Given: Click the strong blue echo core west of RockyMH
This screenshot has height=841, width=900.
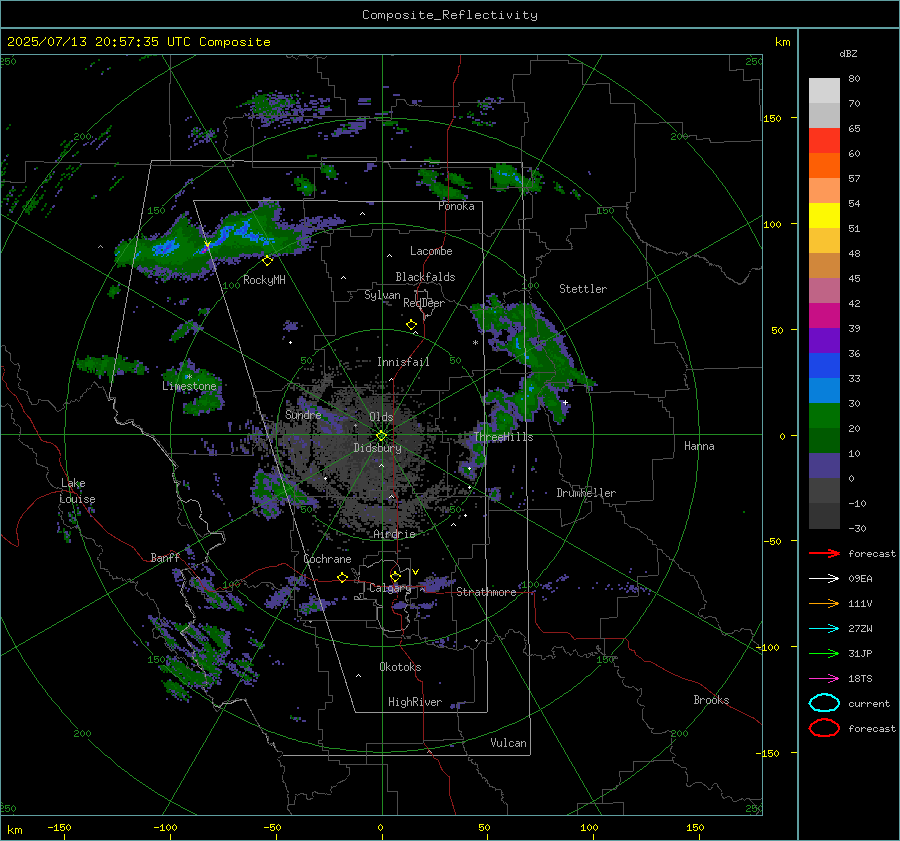Looking at the screenshot, I should coord(165,247).
